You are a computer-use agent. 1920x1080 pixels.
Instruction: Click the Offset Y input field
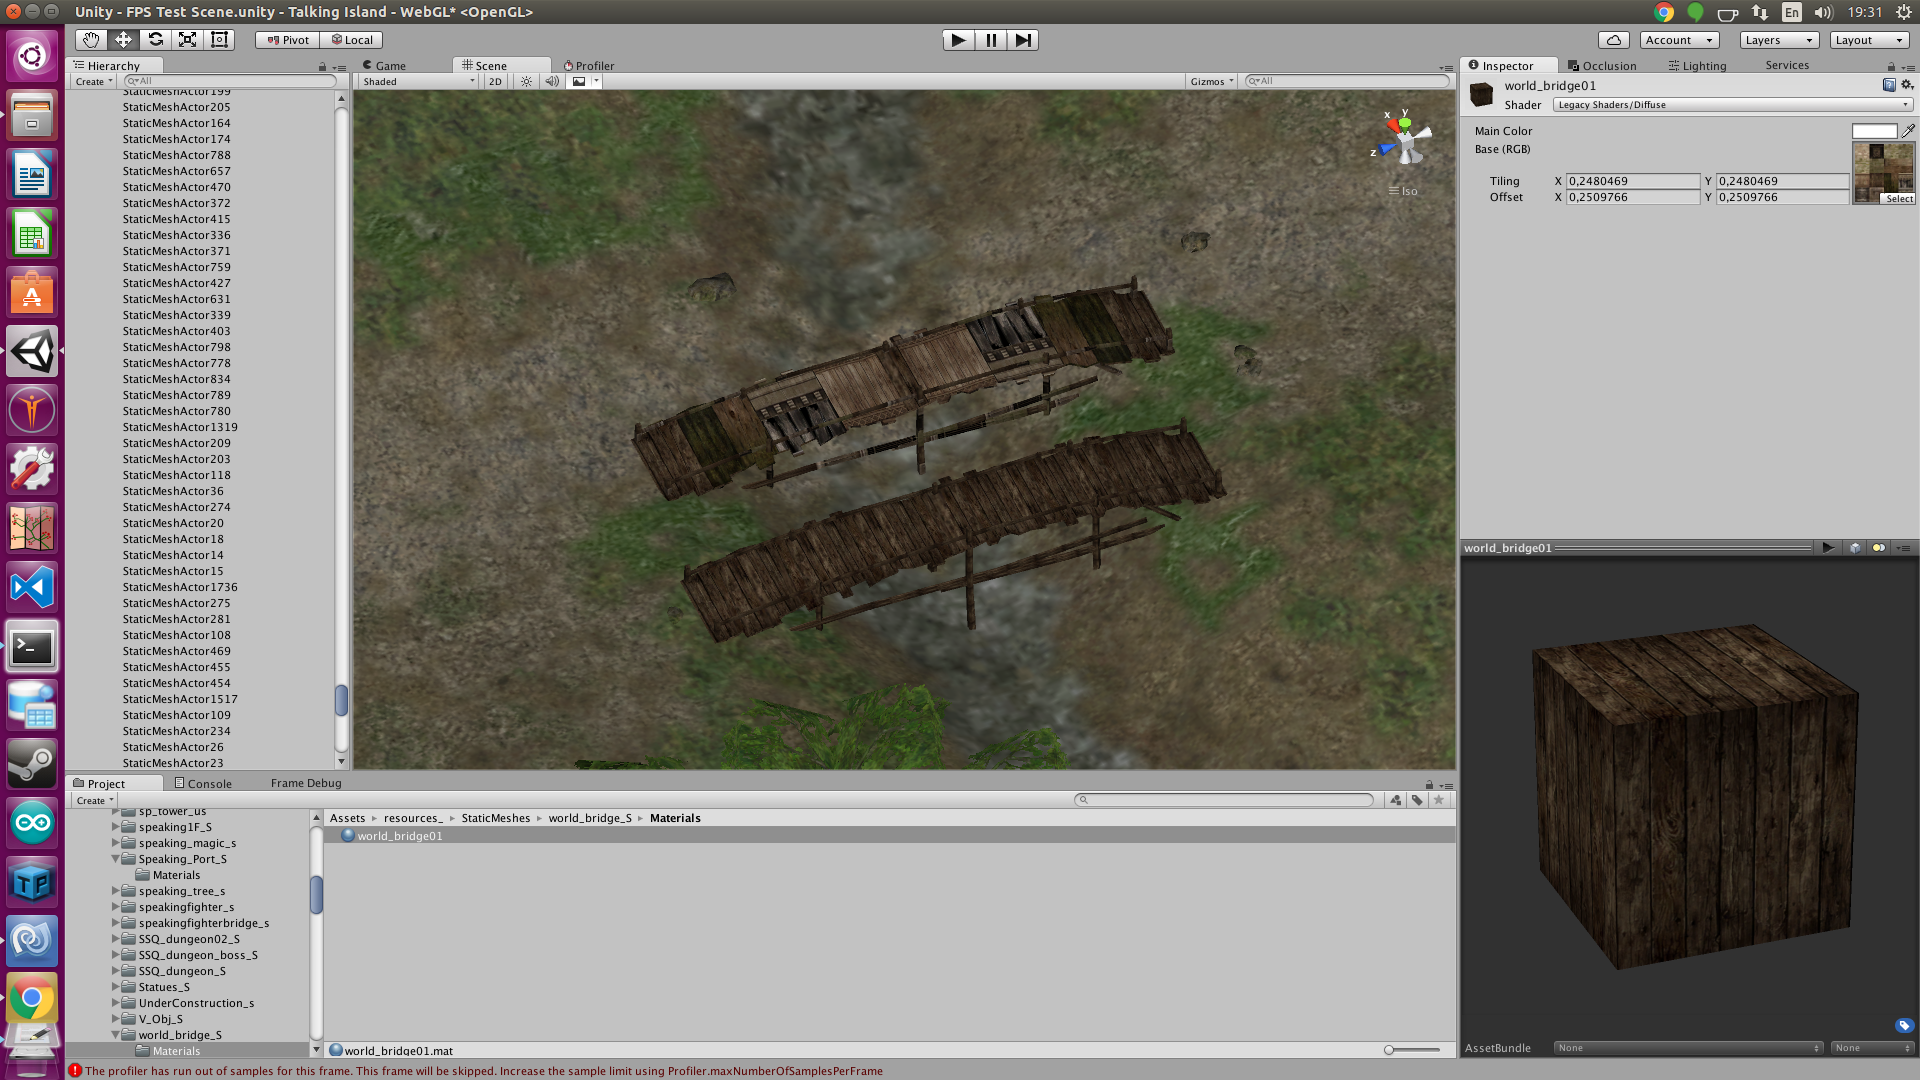[1782, 197]
